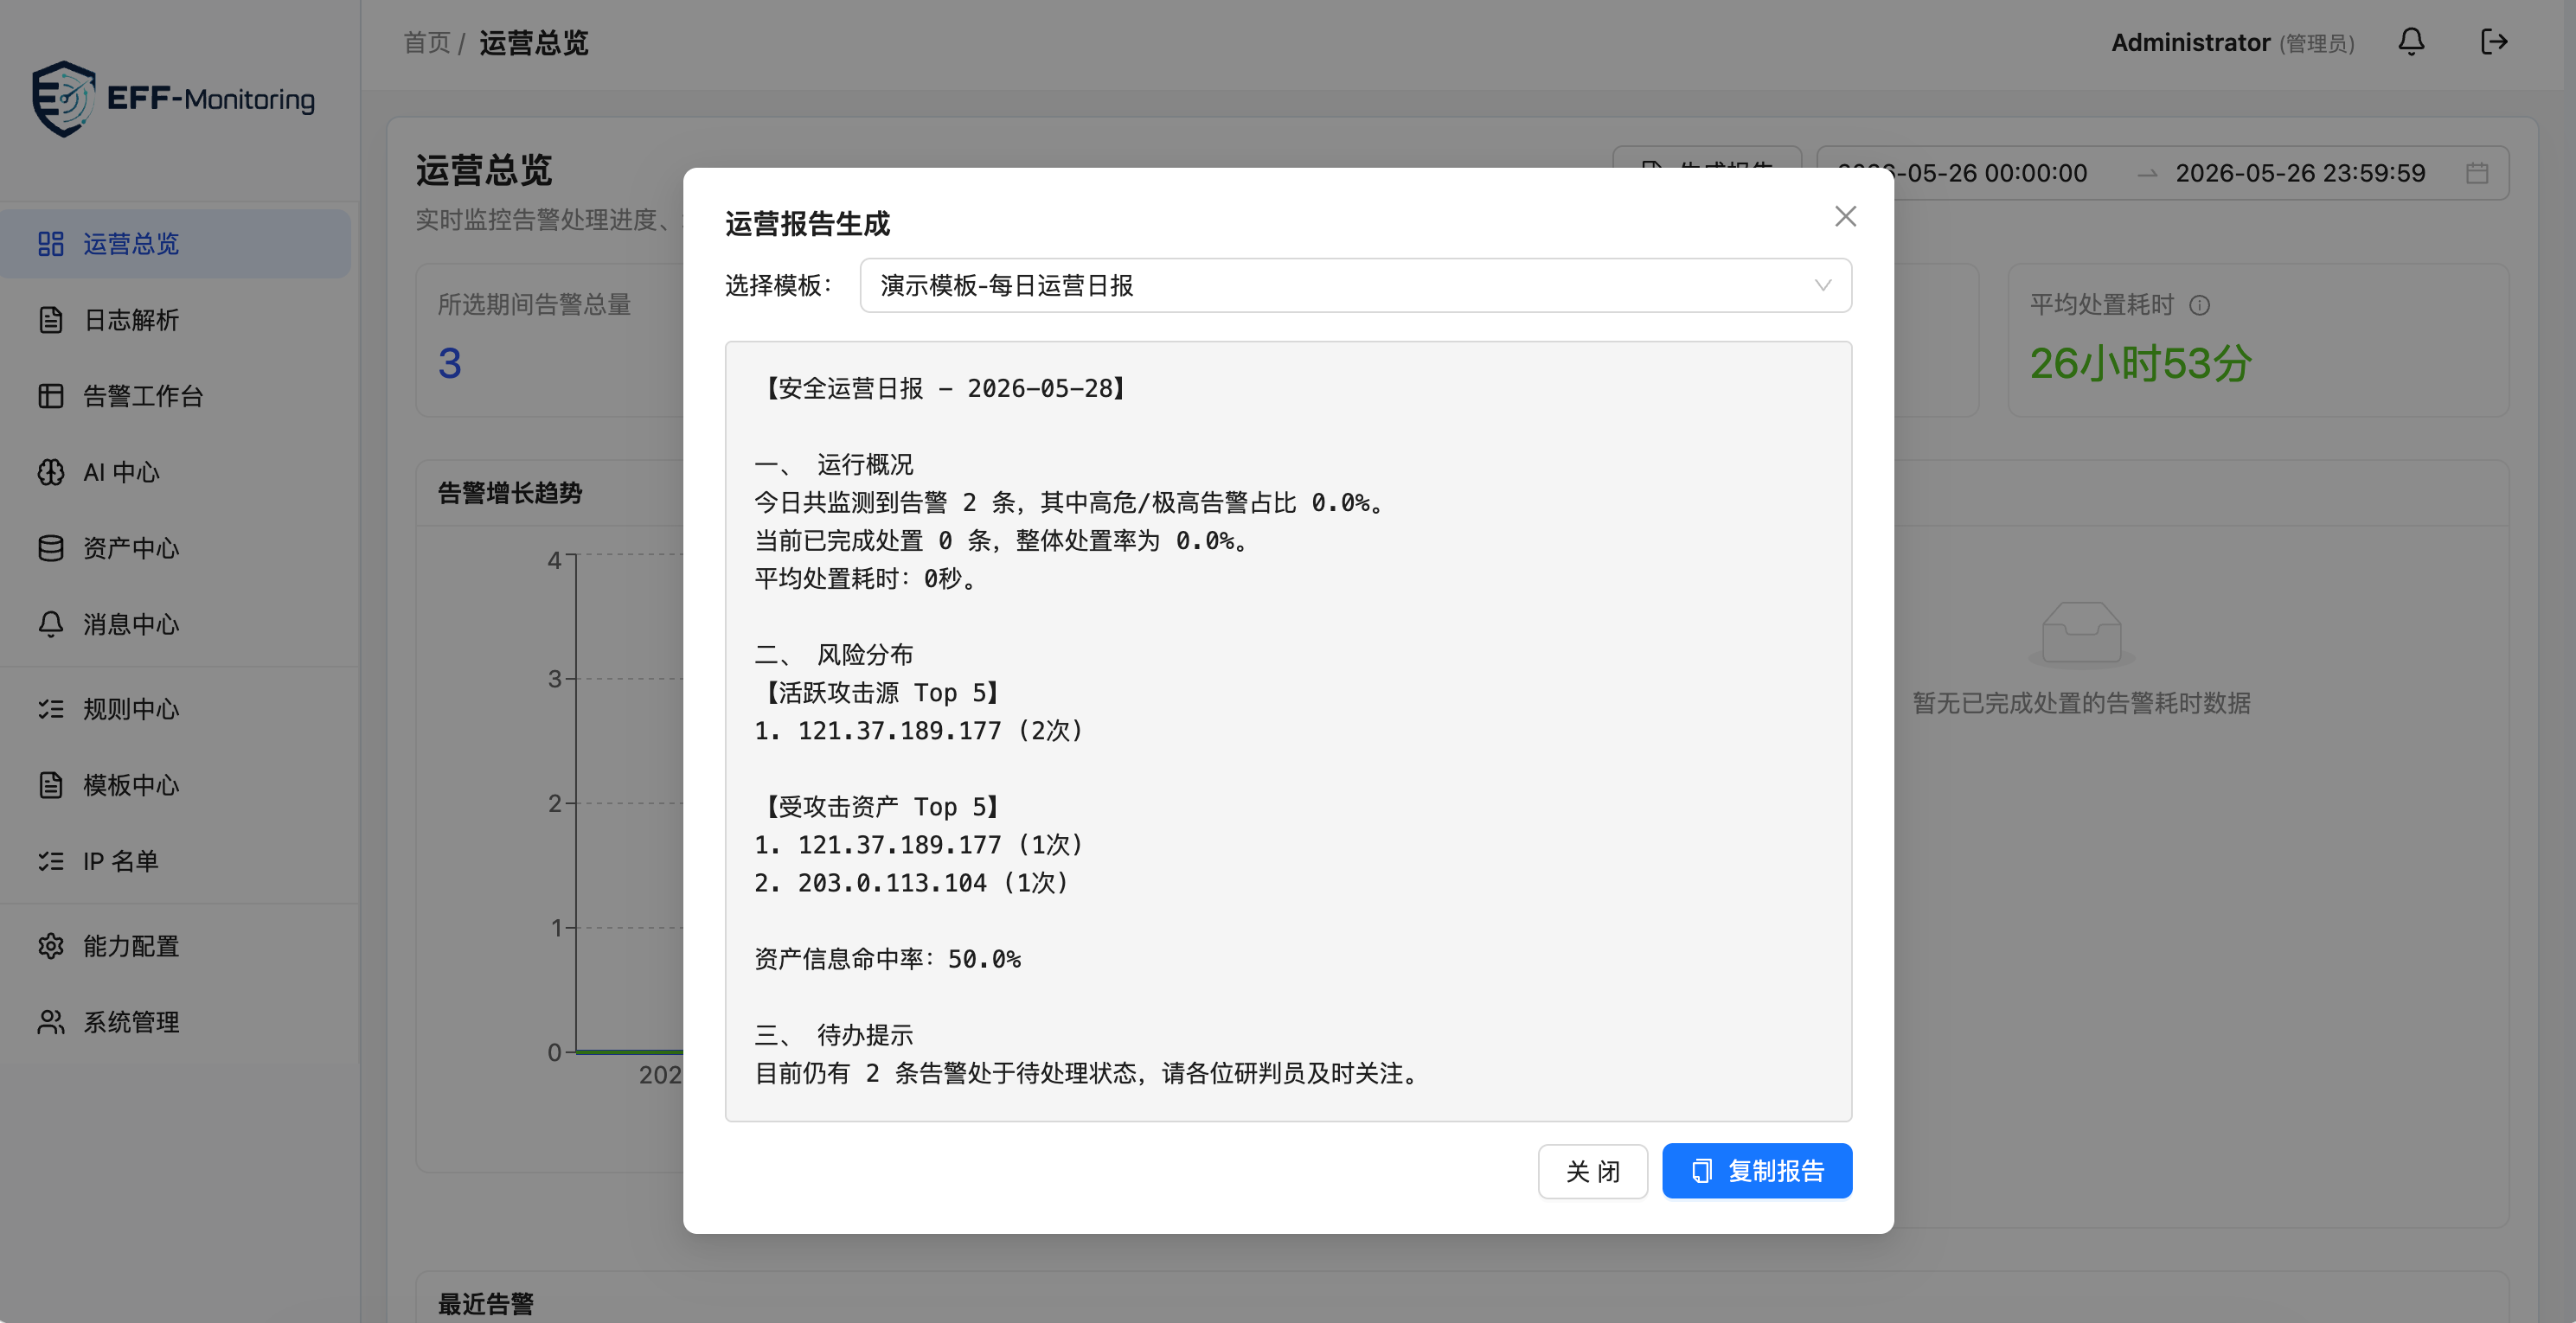Open AI 中心 in the sidebar
Image resolution: width=2576 pixels, height=1323 pixels.
[x=175, y=472]
